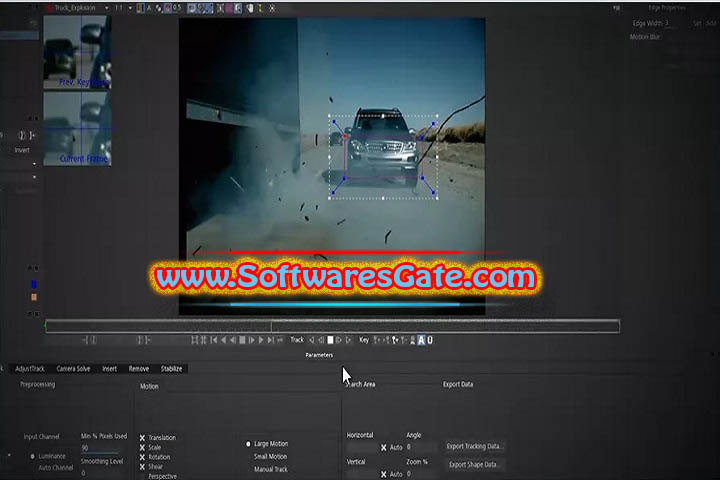Toggle the Translation motion checkbox
This screenshot has width=720, height=480.
(142, 438)
